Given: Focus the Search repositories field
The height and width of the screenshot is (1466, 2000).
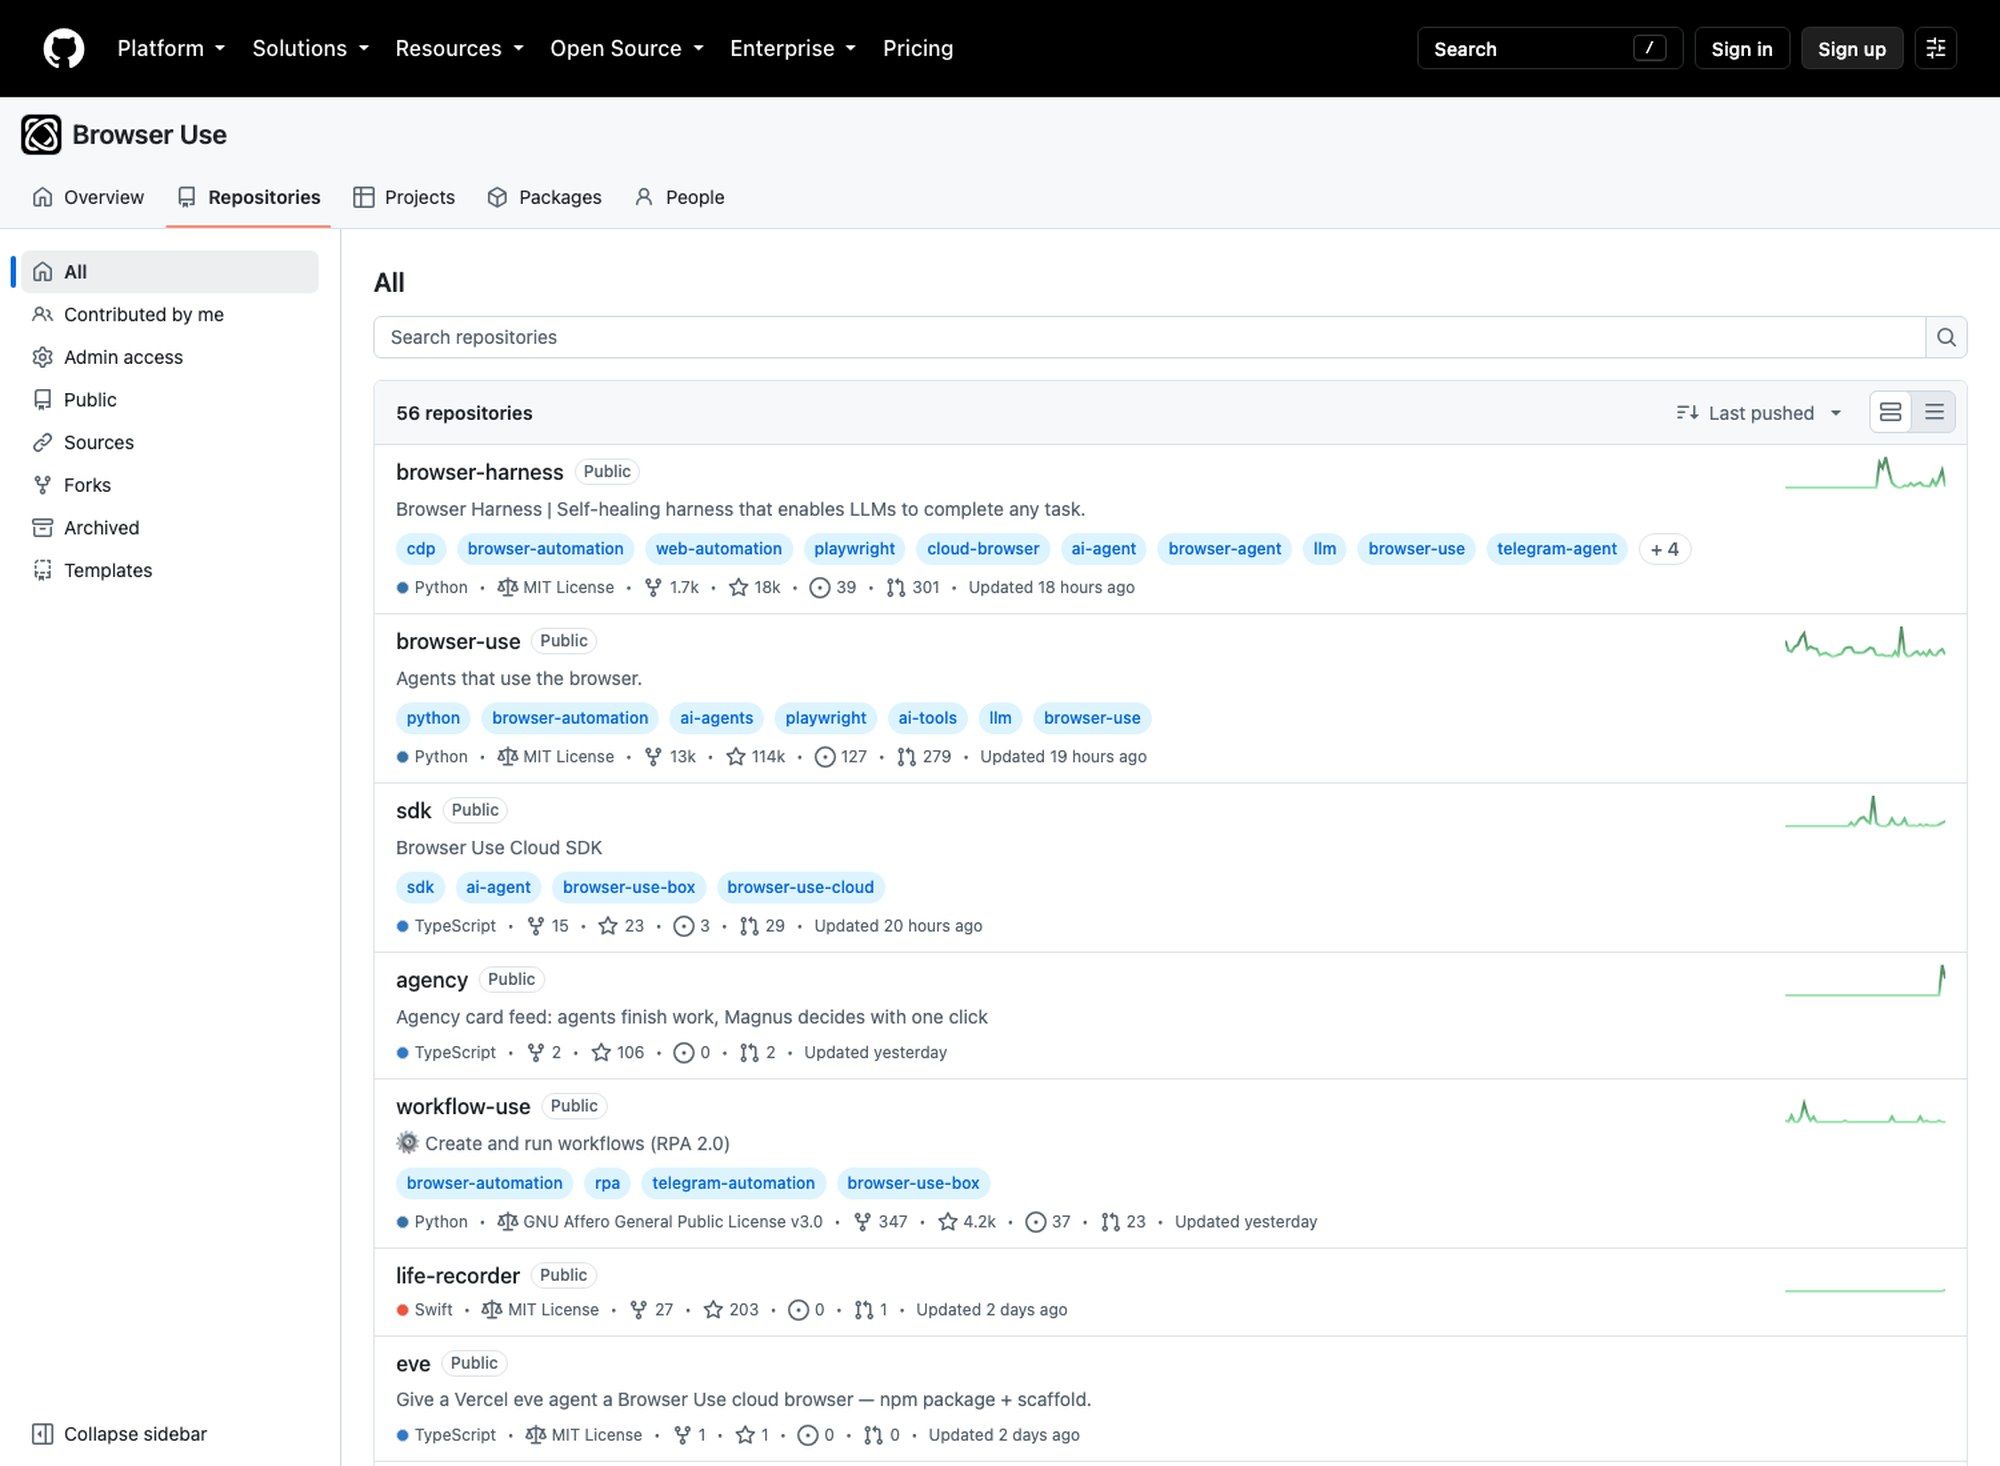Looking at the screenshot, I should pyautogui.click(x=1149, y=337).
